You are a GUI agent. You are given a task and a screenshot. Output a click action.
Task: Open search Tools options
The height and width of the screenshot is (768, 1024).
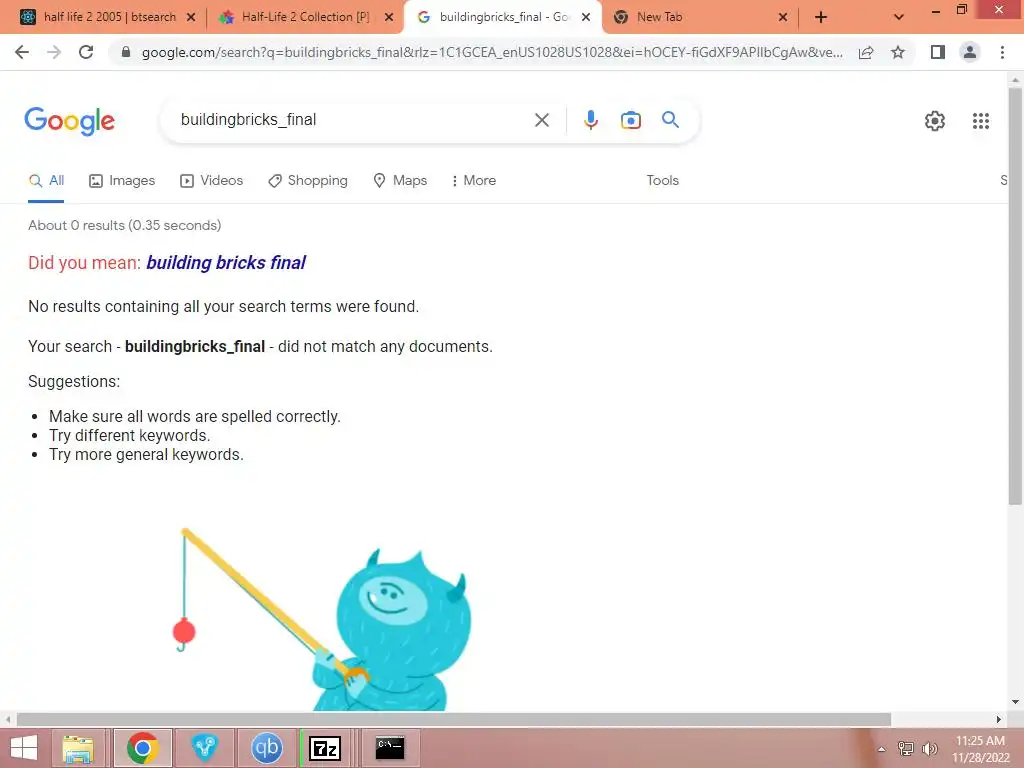pos(662,181)
